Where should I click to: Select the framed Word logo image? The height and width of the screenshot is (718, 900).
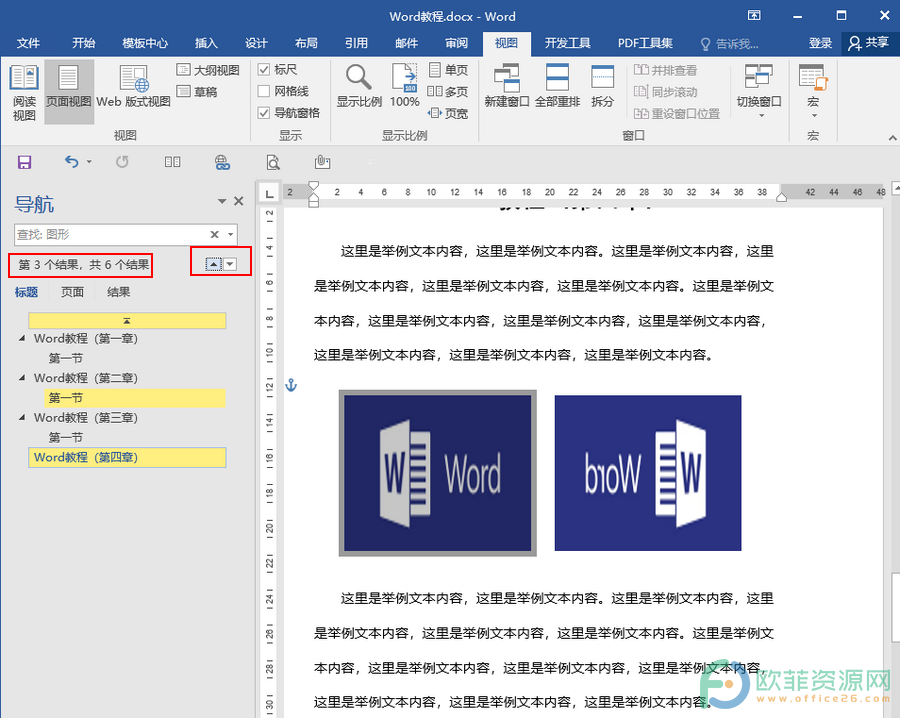(x=437, y=473)
